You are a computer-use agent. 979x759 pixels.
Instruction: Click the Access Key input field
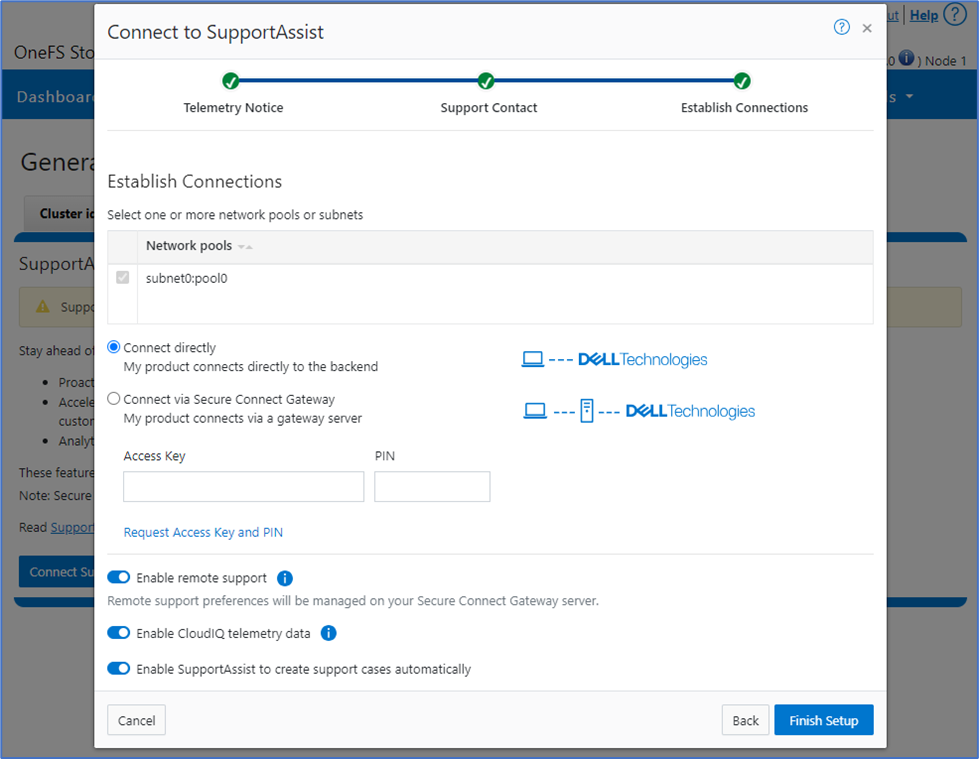click(x=243, y=487)
